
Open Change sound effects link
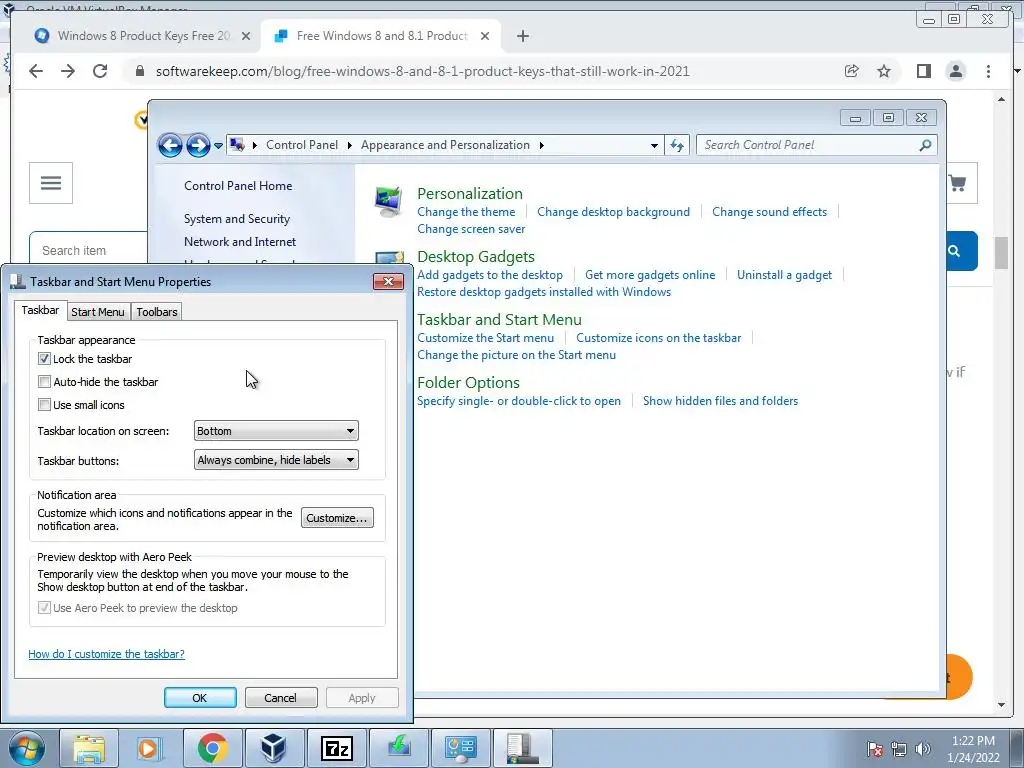pos(769,212)
